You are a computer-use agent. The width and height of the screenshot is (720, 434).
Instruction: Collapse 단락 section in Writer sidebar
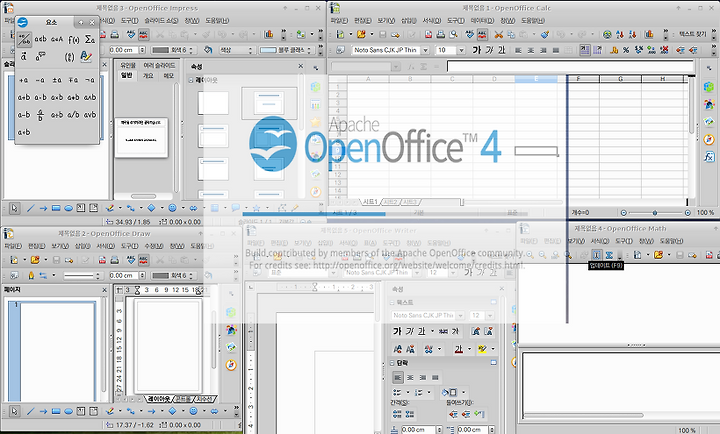[393, 363]
